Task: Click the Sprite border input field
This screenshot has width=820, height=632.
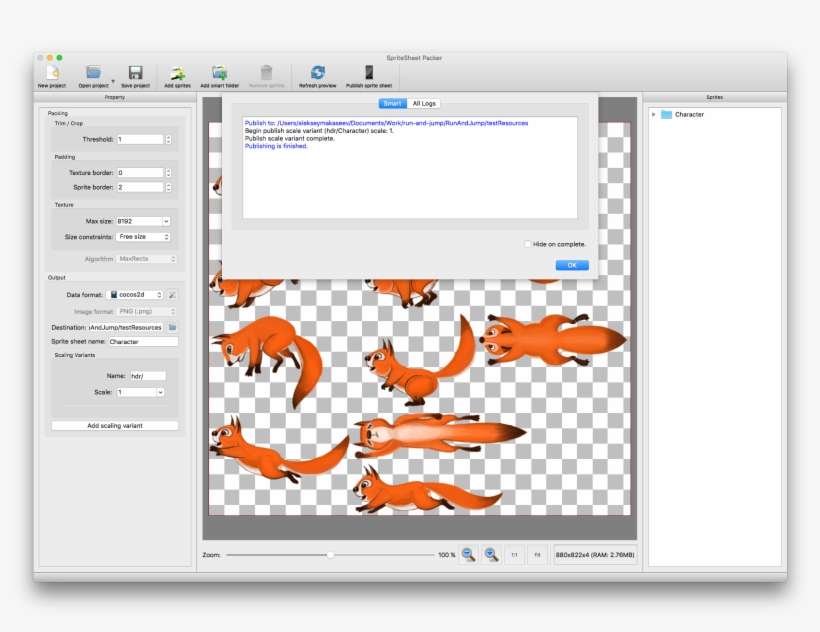Action: pyautogui.click(x=140, y=187)
